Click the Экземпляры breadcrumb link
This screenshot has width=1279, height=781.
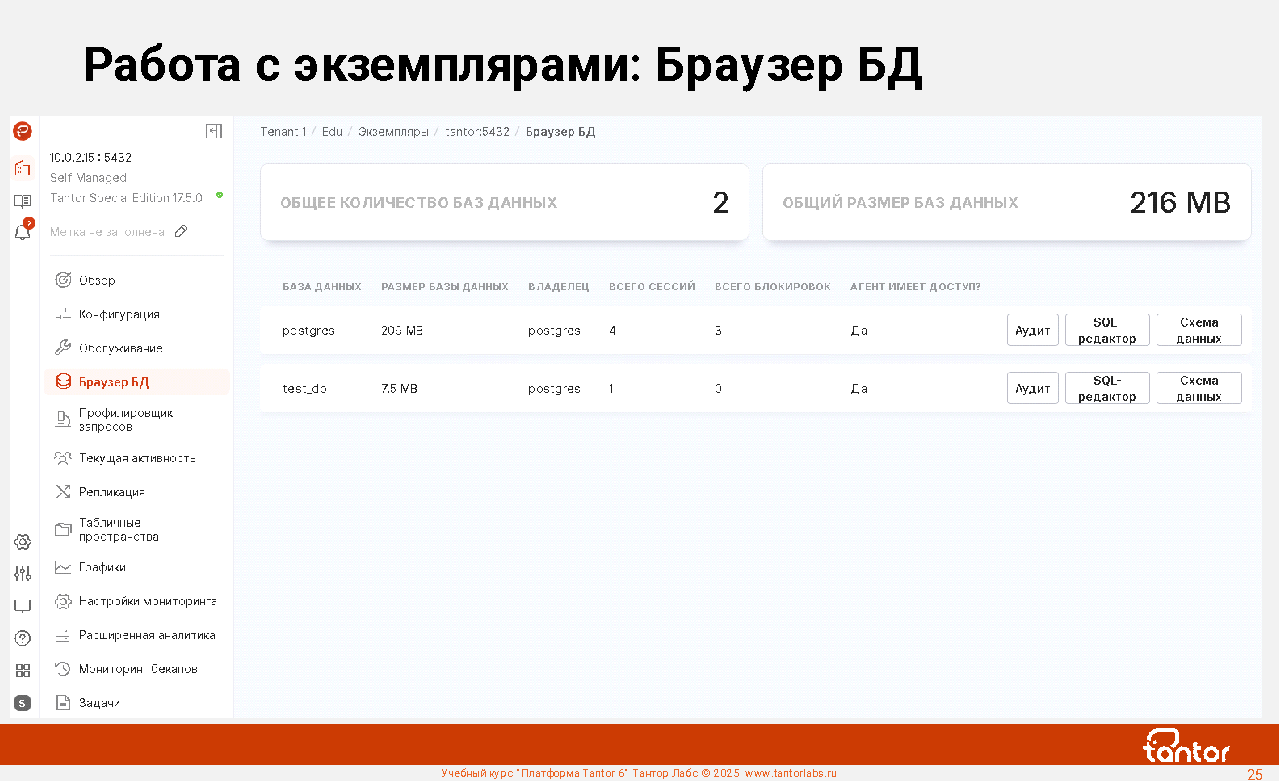(x=393, y=132)
